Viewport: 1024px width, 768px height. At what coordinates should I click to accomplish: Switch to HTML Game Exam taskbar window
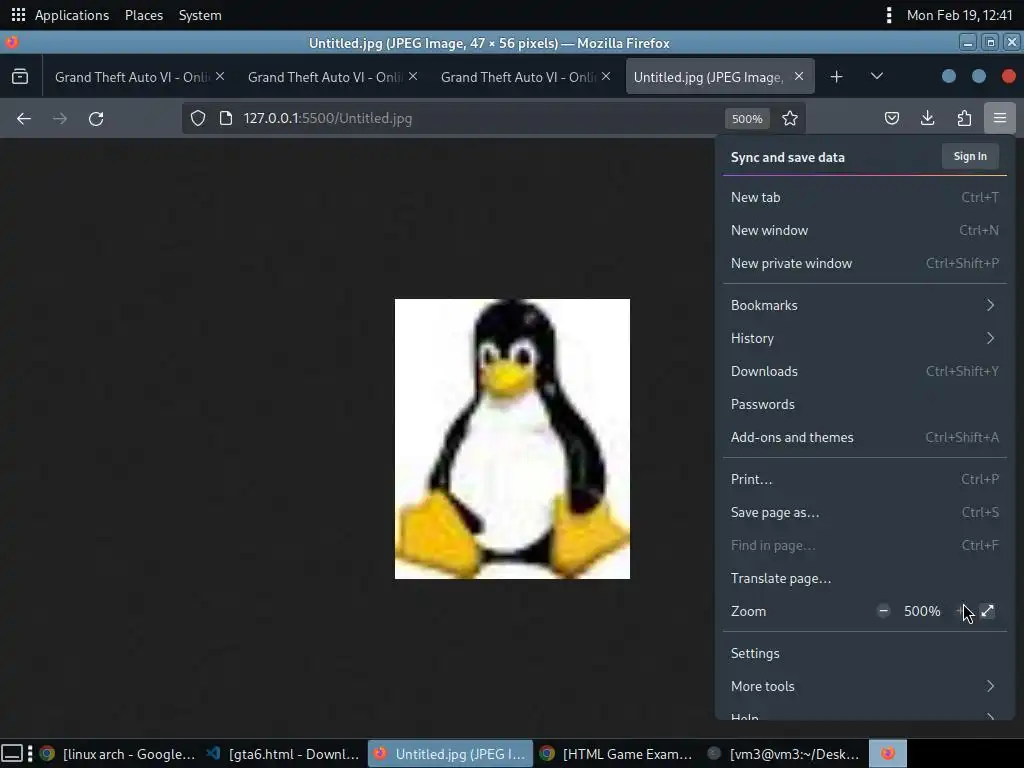(x=617, y=754)
